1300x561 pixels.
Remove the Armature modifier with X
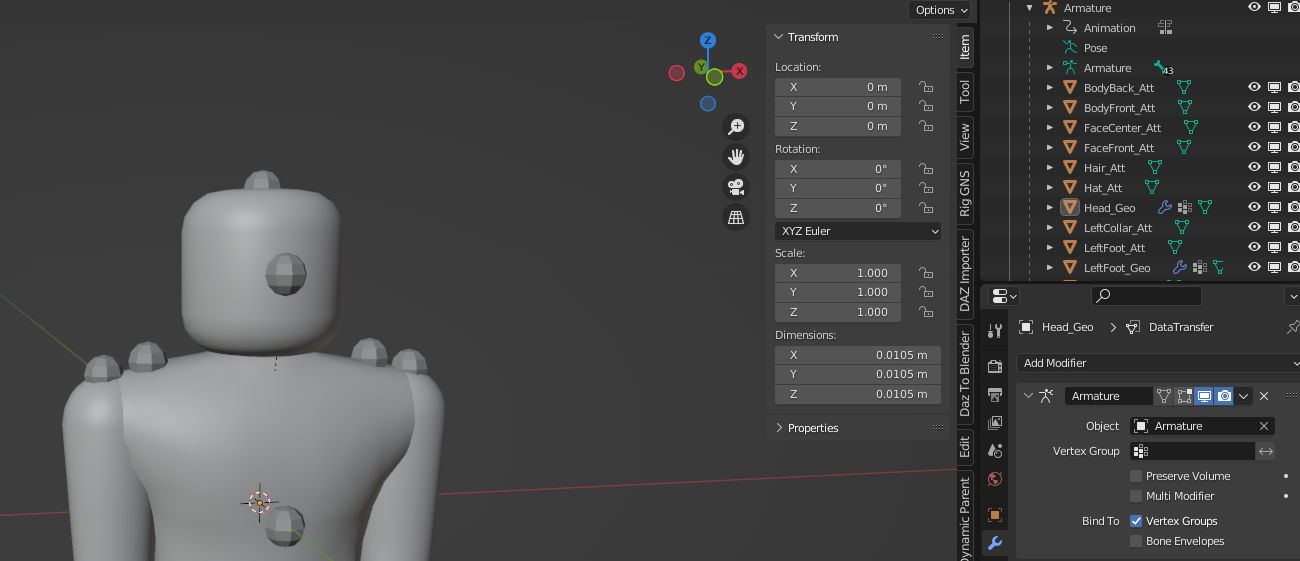click(x=1264, y=396)
